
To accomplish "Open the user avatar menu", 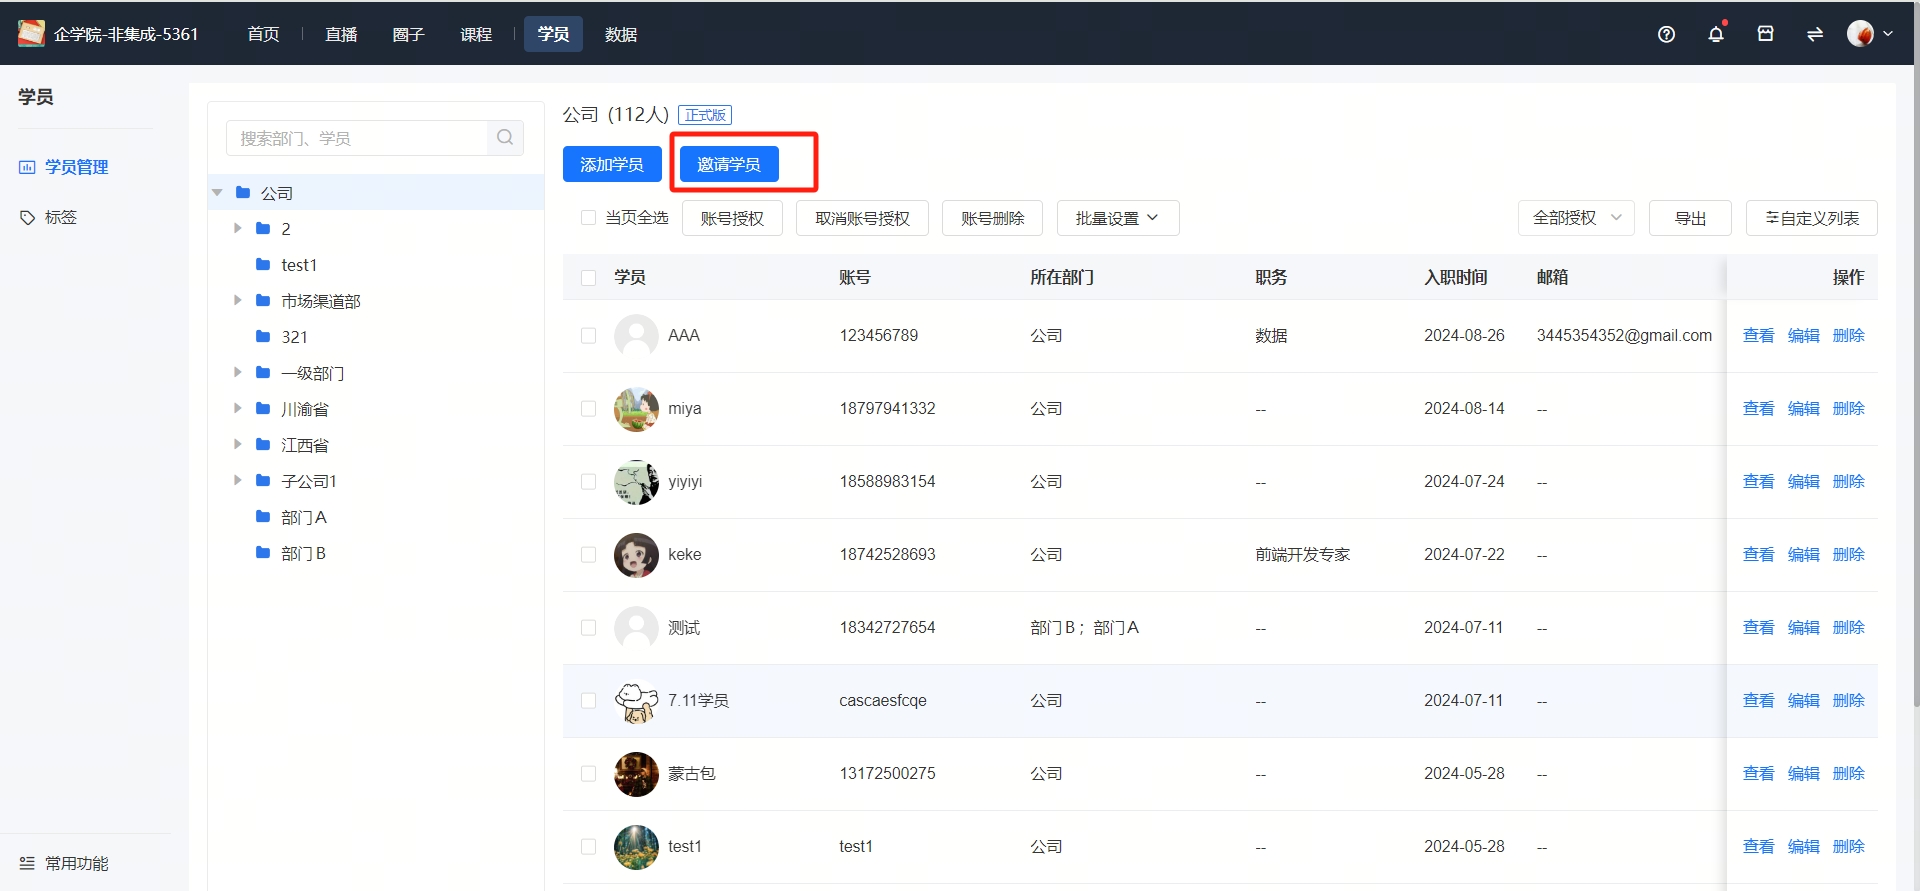I will click(1869, 34).
